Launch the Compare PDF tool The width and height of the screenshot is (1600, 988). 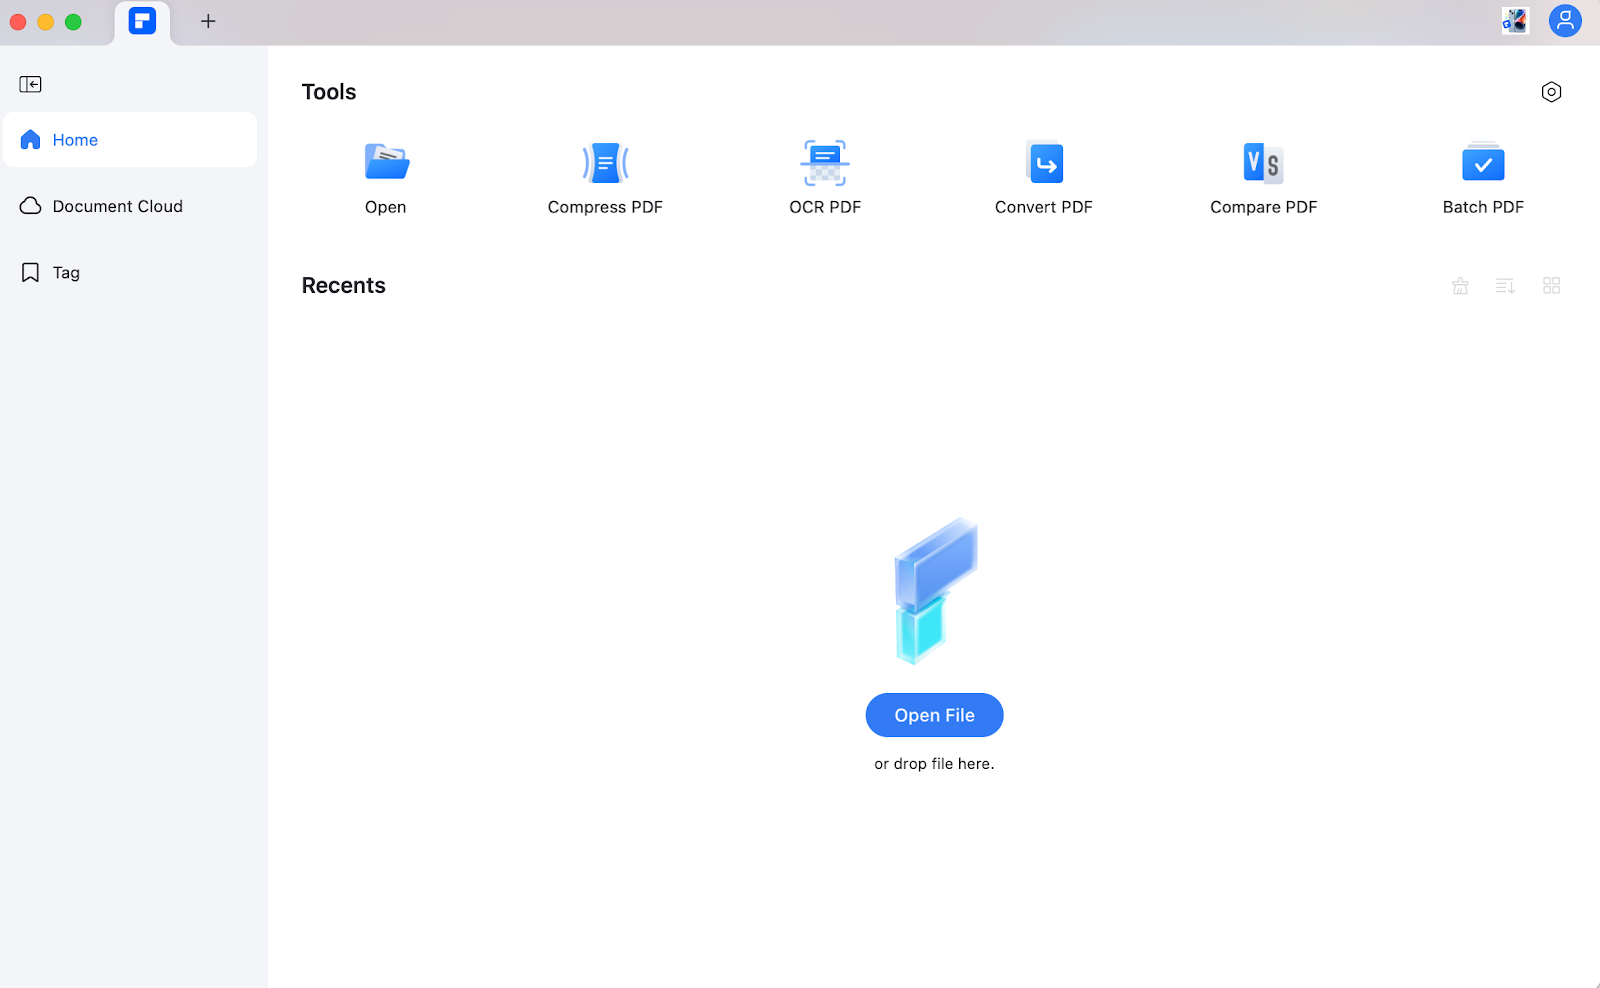click(1264, 179)
